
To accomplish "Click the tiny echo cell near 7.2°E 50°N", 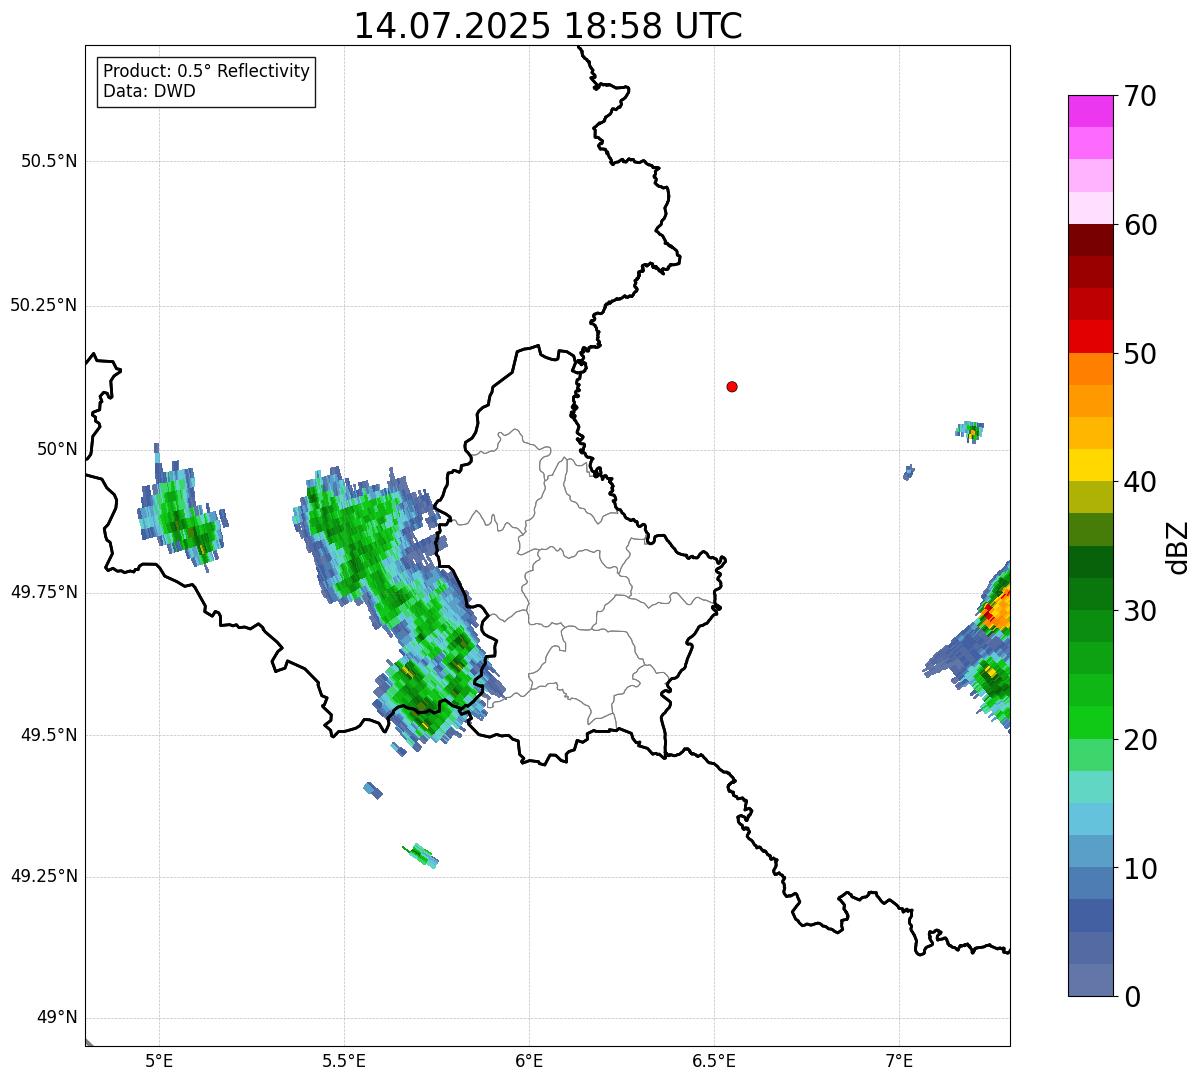I will 970,431.
